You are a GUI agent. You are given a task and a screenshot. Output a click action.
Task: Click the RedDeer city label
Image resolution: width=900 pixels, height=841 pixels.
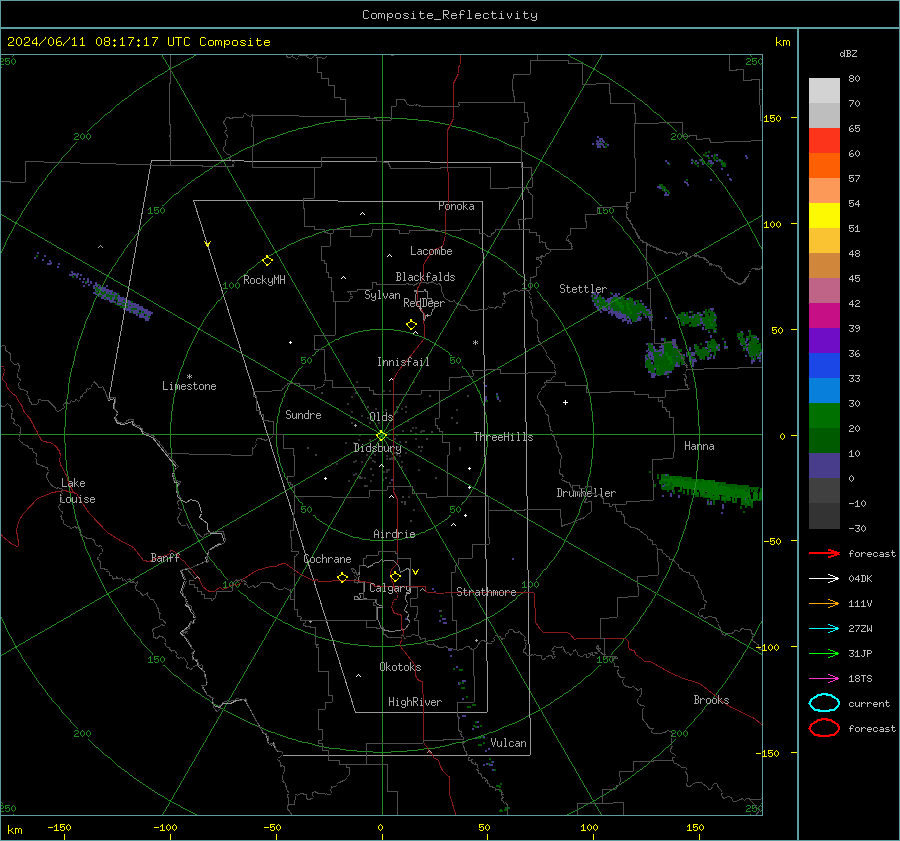424,303
